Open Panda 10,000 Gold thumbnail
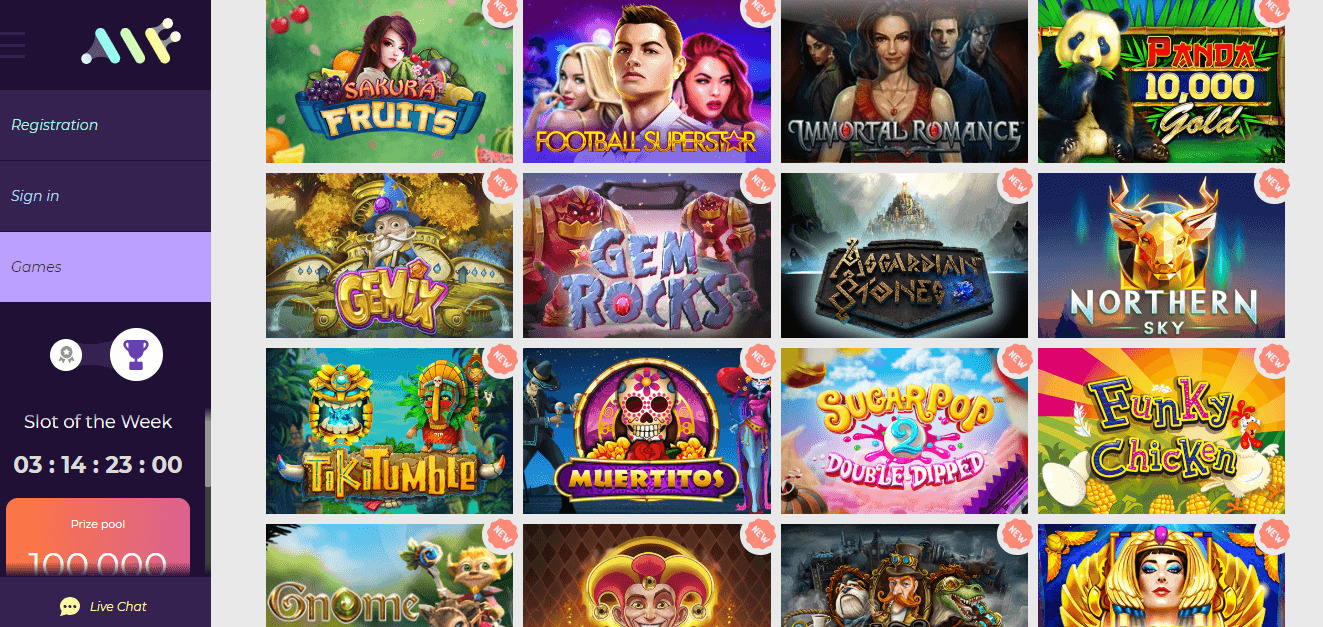Viewport: 1323px width, 627px height. 1161,81
